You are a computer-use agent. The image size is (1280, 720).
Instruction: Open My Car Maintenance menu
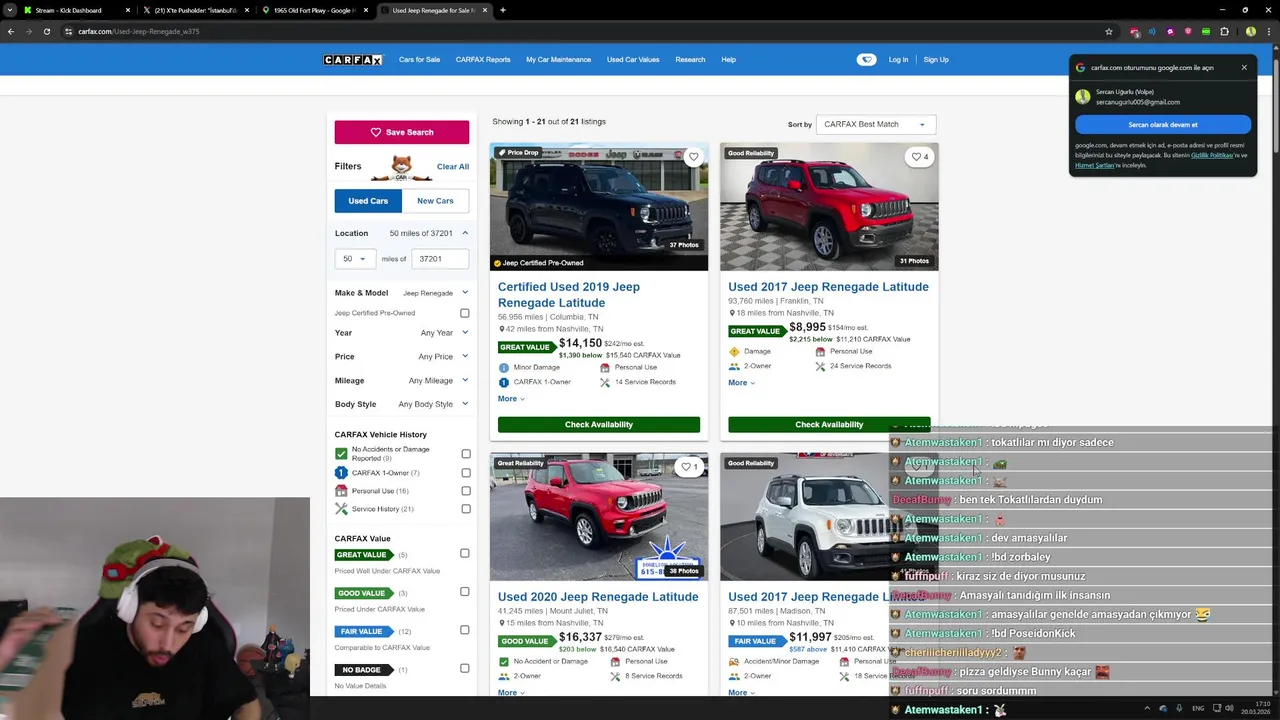[x=558, y=60]
